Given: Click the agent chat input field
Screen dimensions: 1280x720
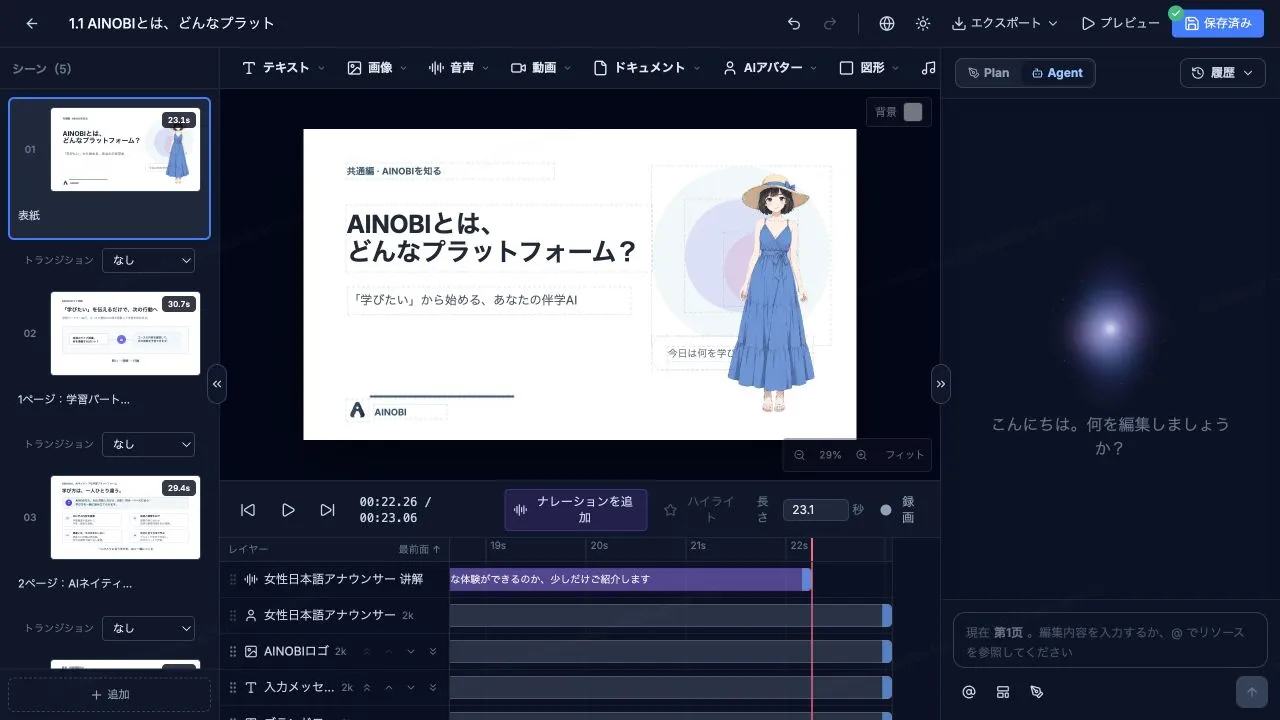Looking at the screenshot, I should (1110, 641).
